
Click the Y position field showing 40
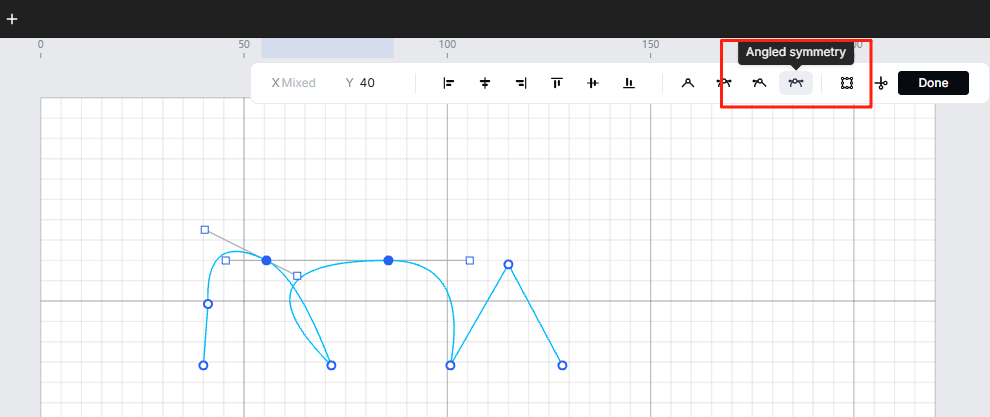[x=368, y=83]
